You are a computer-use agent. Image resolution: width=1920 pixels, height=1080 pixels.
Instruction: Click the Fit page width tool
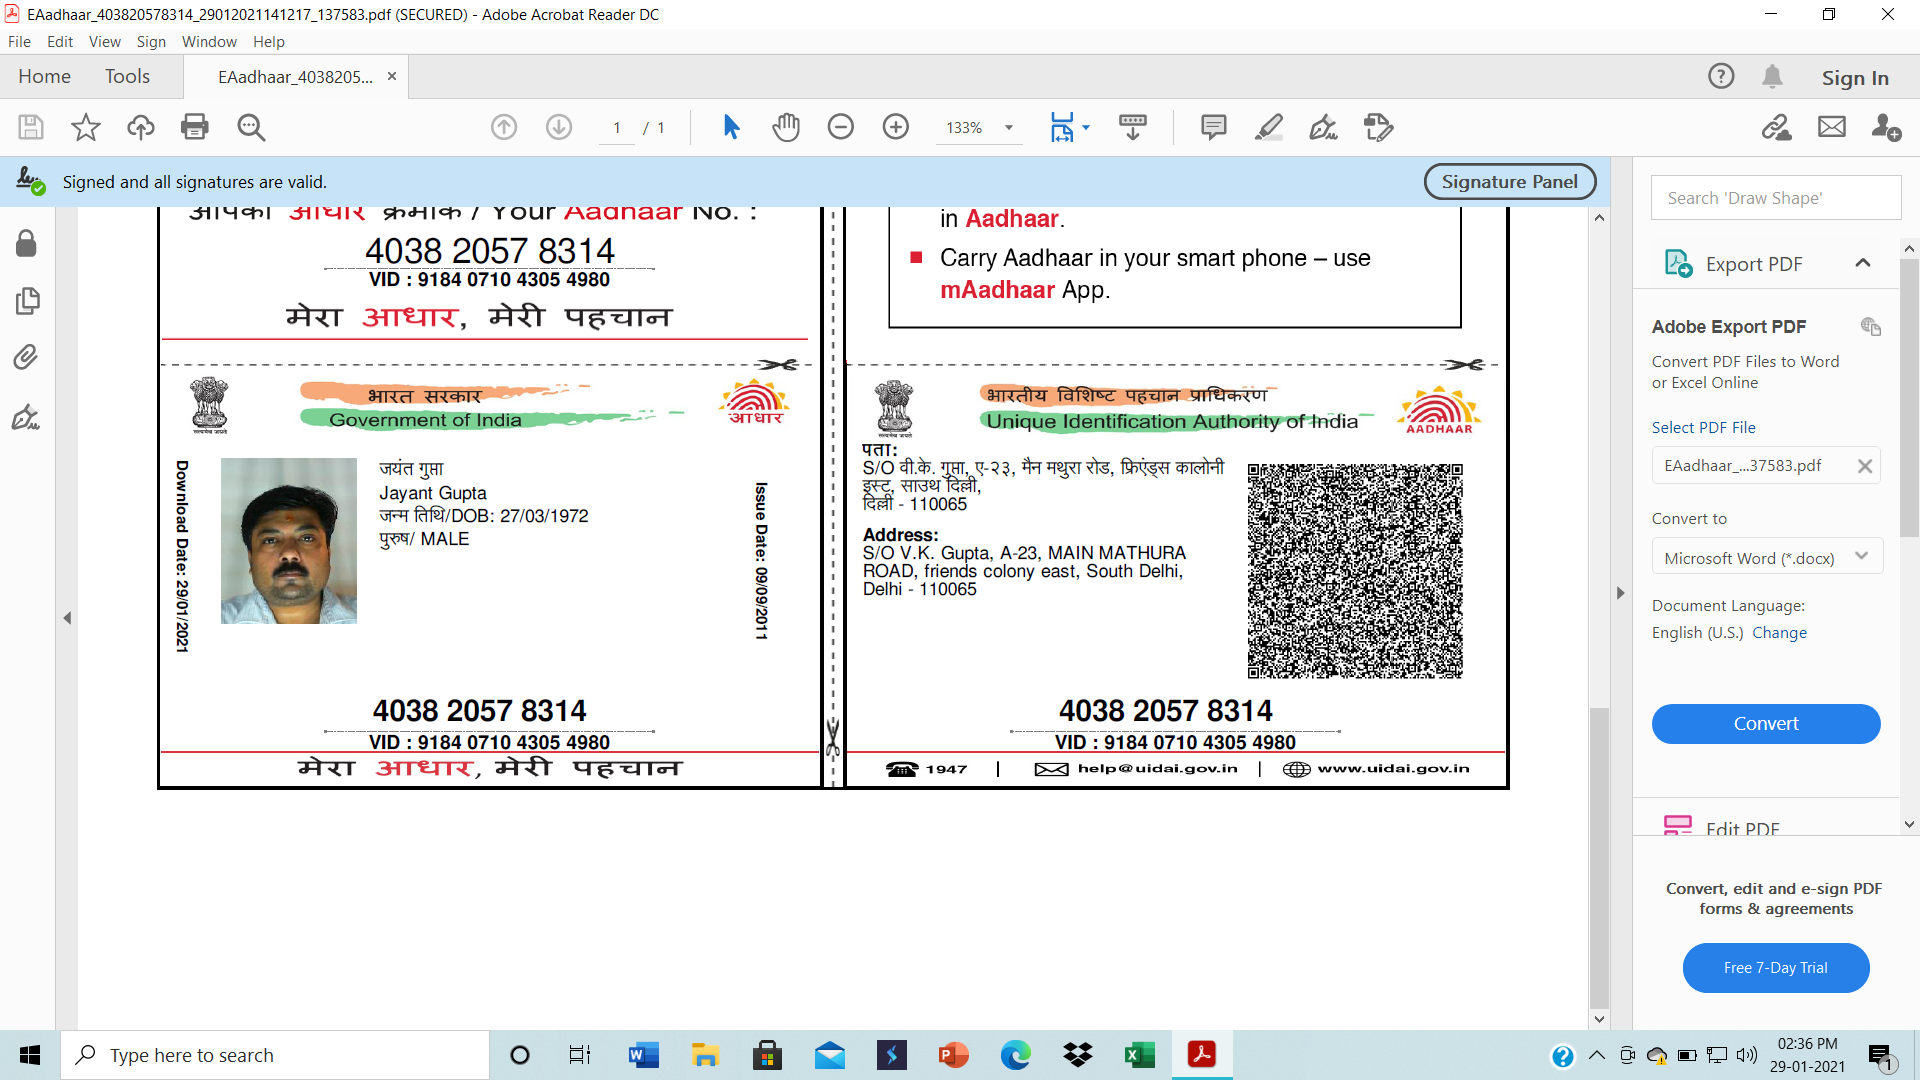pyautogui.click(x=1062, y=127)
